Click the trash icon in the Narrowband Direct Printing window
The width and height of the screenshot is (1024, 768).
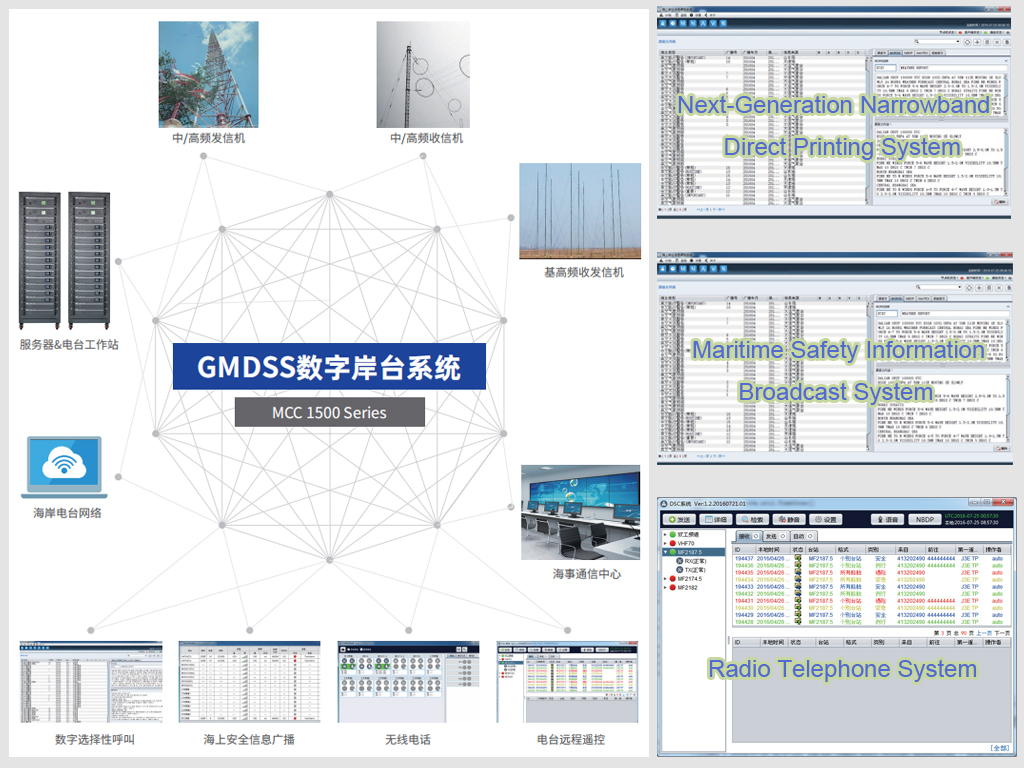point(987,42)
